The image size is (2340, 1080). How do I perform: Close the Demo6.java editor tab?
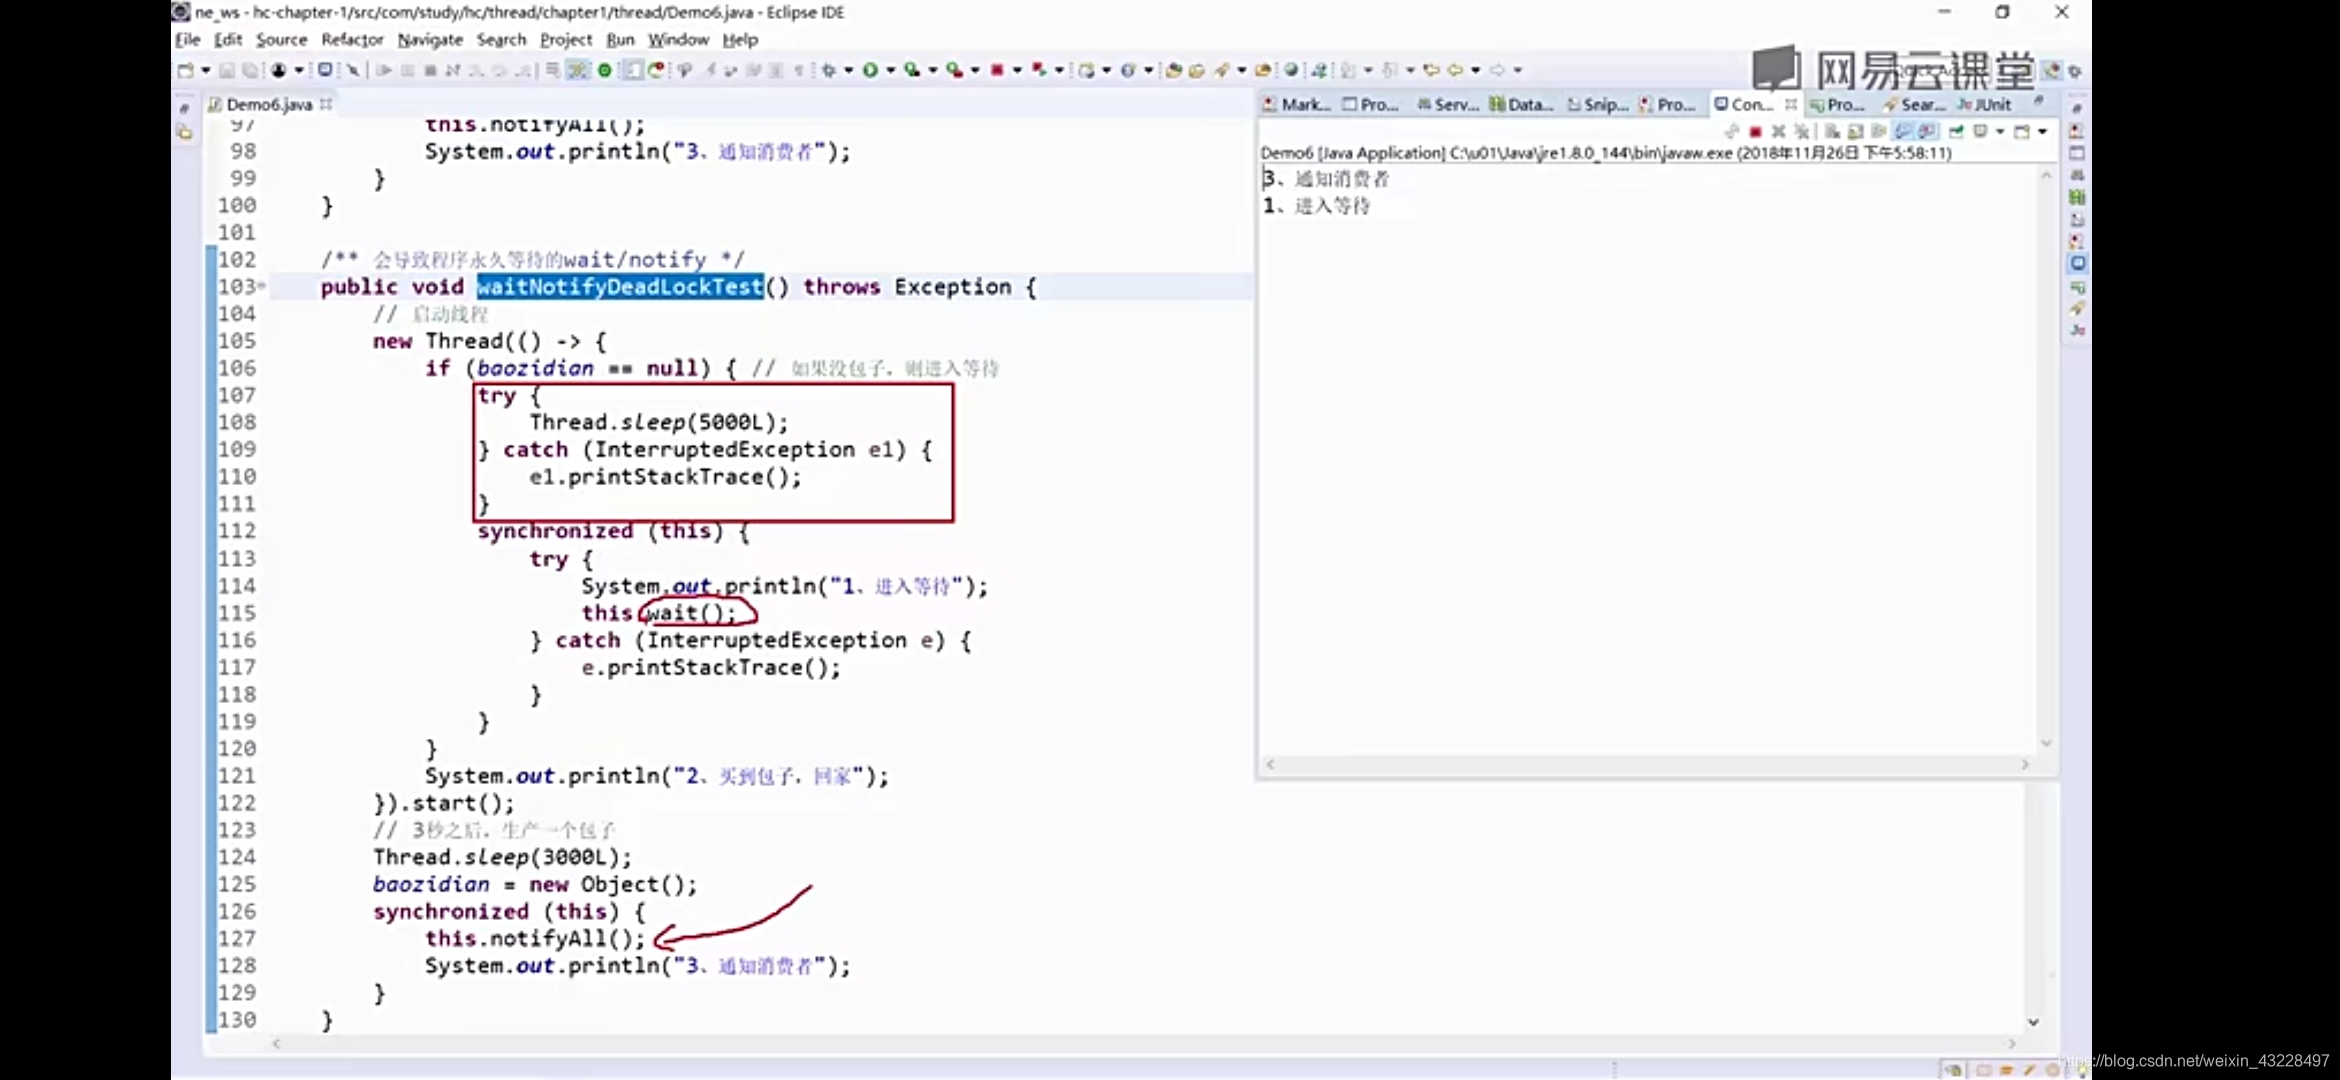[x=326, y=104]
